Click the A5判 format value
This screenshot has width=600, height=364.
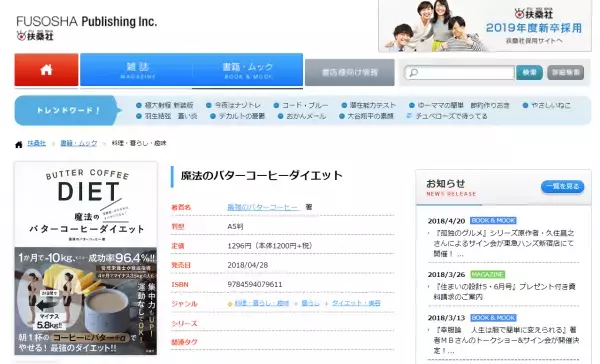pos(235,227)
